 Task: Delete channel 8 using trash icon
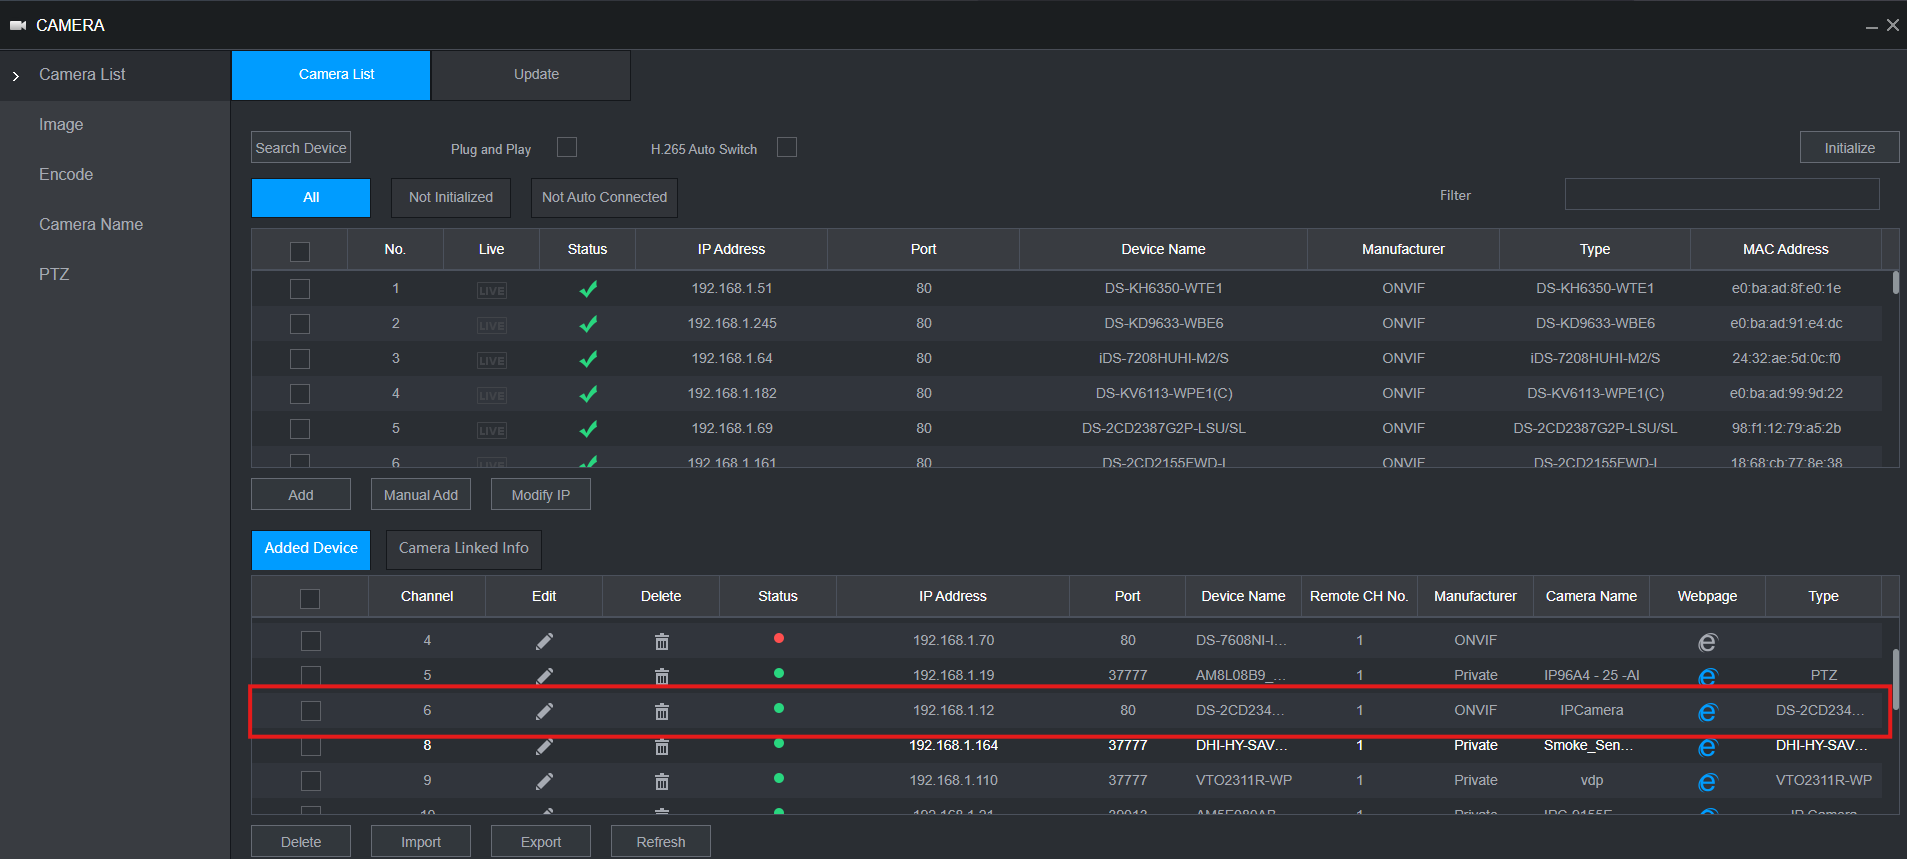[661, 746]
